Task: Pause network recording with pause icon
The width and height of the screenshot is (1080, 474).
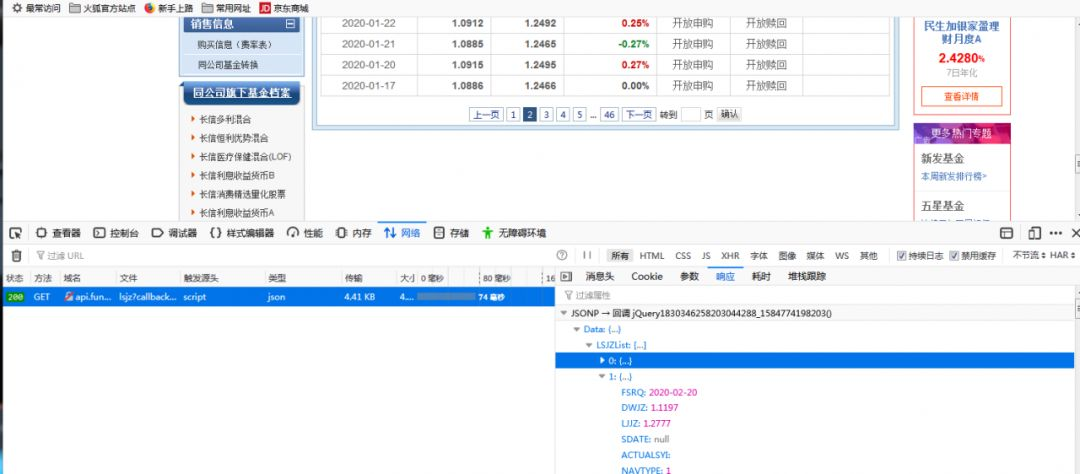Action: pyautogui.click(x=587, y=256)
